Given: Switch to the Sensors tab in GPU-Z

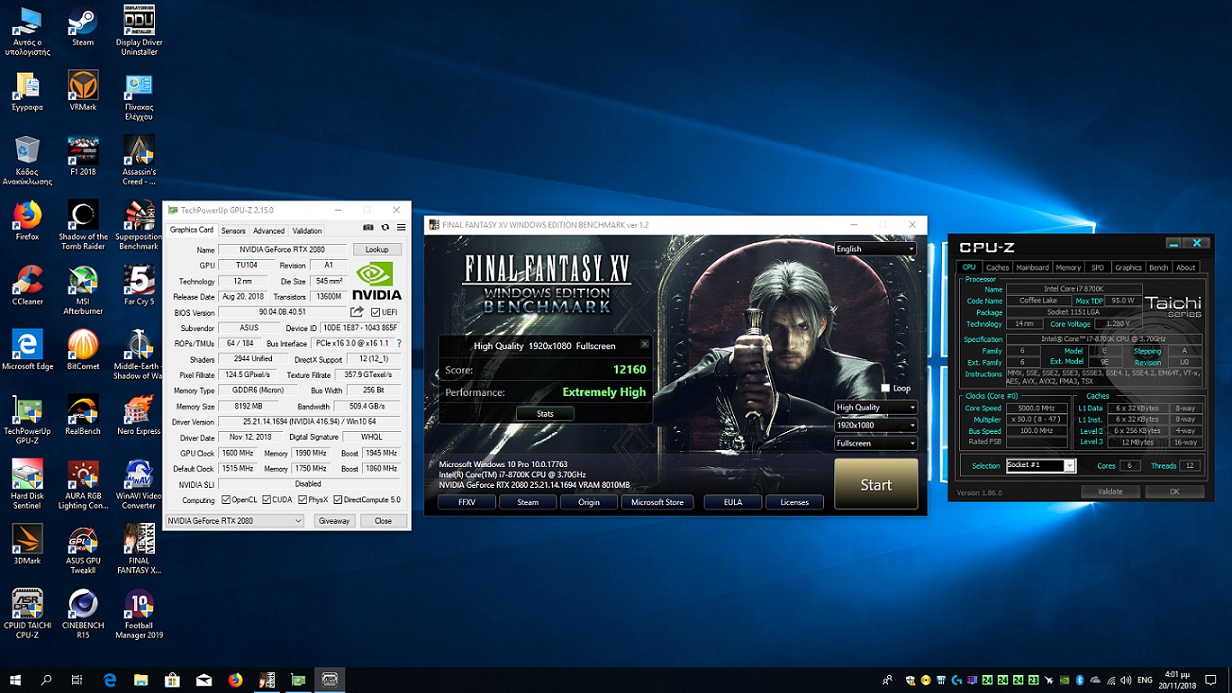Looking at the screenshot, I should [233, 231].
